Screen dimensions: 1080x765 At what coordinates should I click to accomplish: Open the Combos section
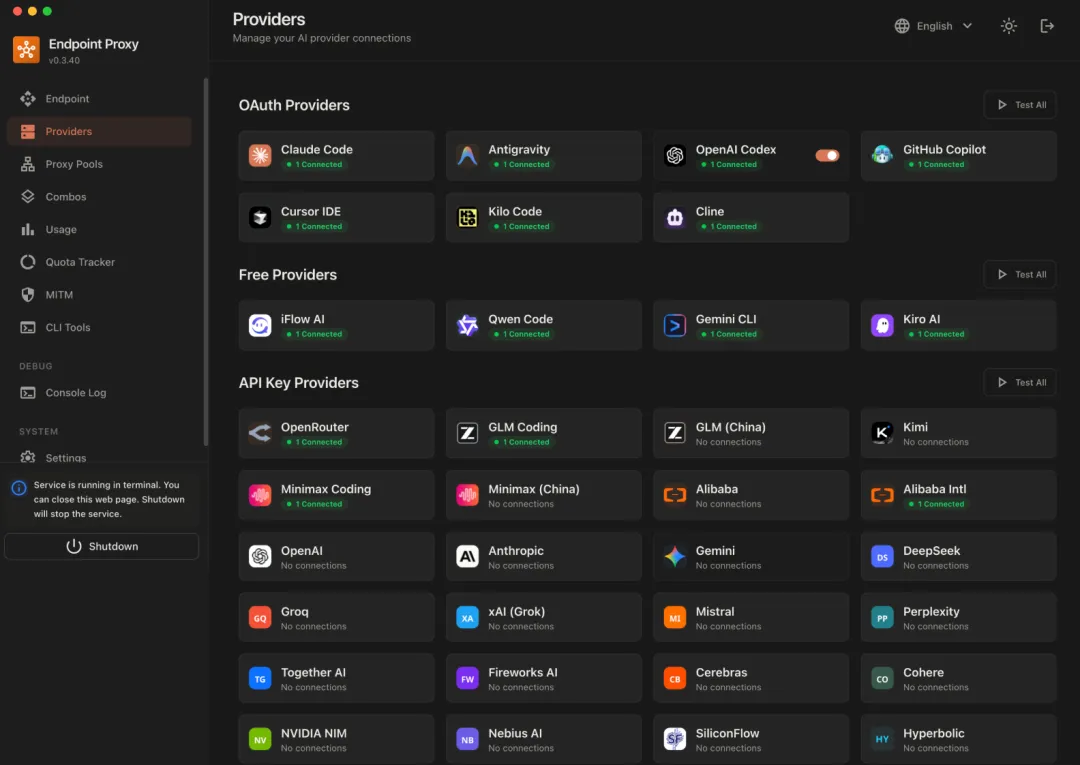[x=99, y=197]
